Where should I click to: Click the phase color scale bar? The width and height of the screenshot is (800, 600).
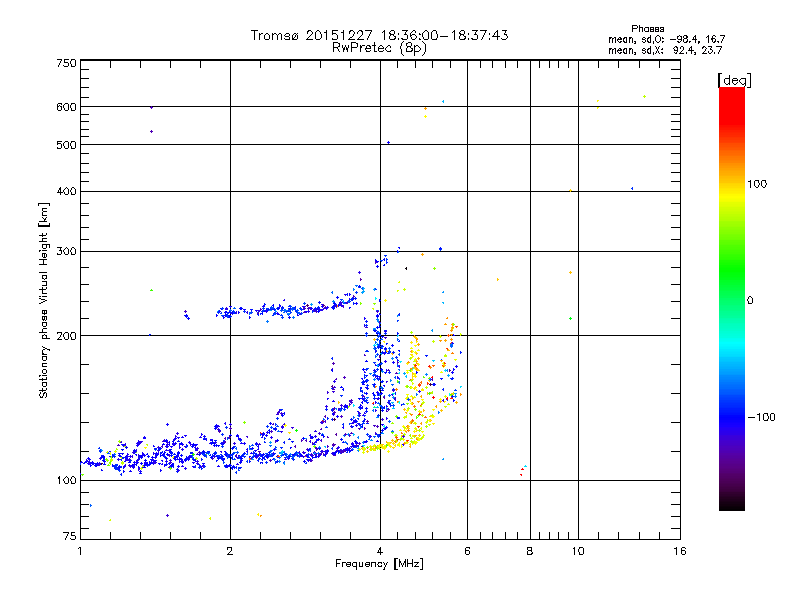[x=732, y=298]
